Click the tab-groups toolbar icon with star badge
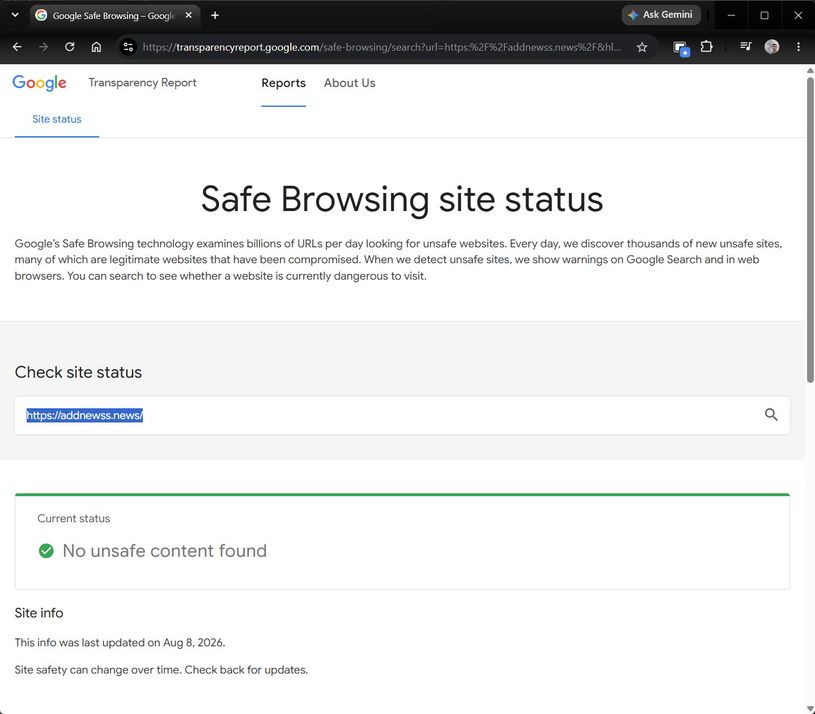The height and width of the screenshot is (714, 815). click(680, 48)
